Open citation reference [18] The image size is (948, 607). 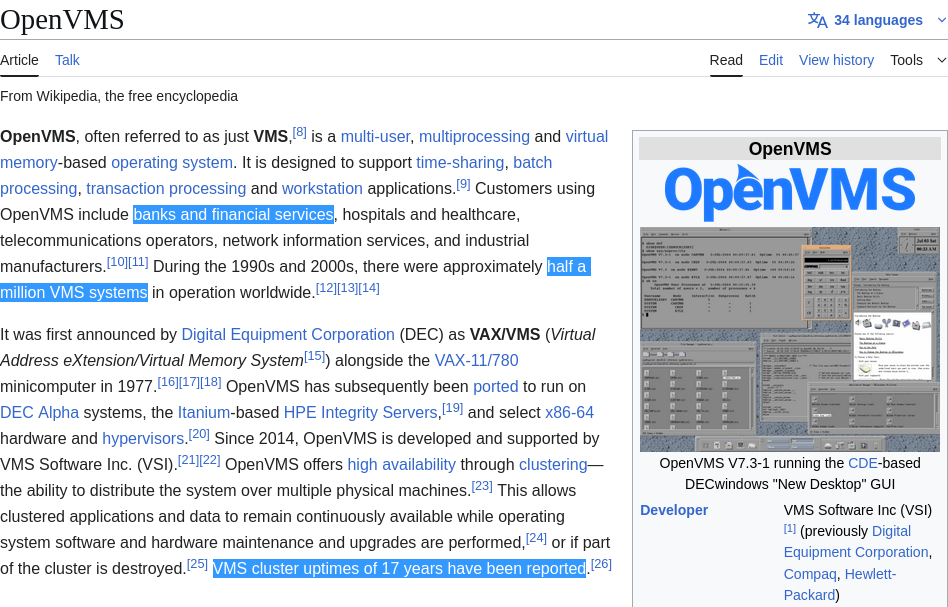point(210,382)
